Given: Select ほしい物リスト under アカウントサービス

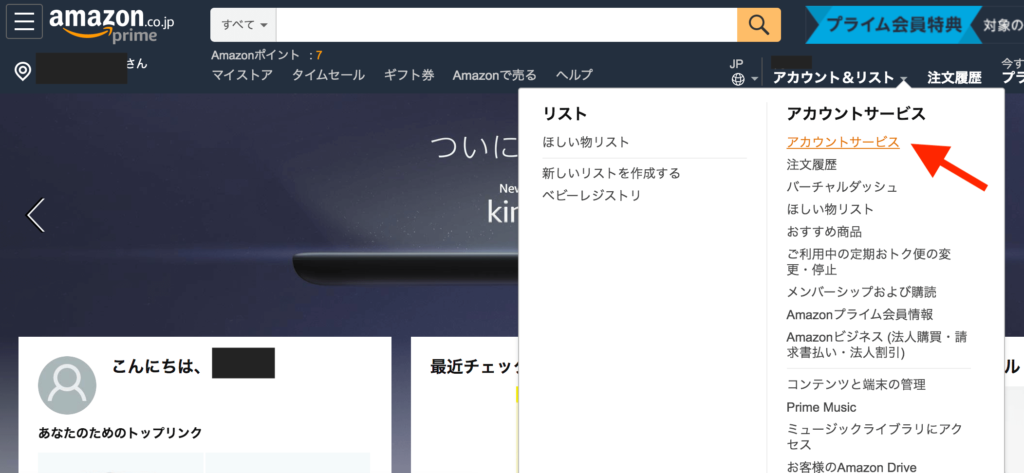Looking at the screenshot, I should click(830, 209).
